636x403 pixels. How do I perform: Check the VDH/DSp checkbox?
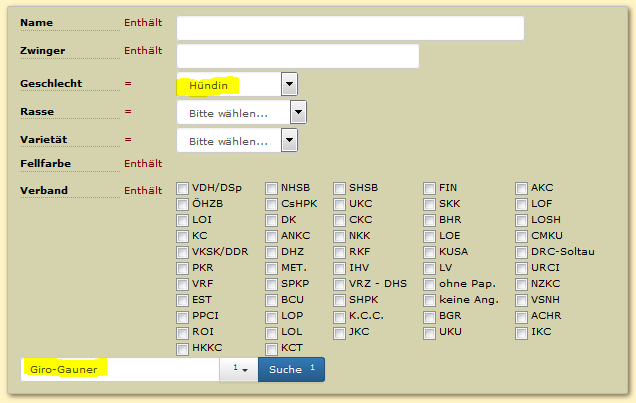(x=183, y=188)
